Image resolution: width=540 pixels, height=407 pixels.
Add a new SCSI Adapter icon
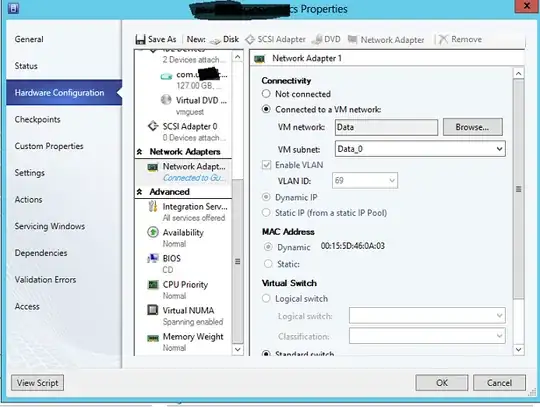click(x=250, y=40)
